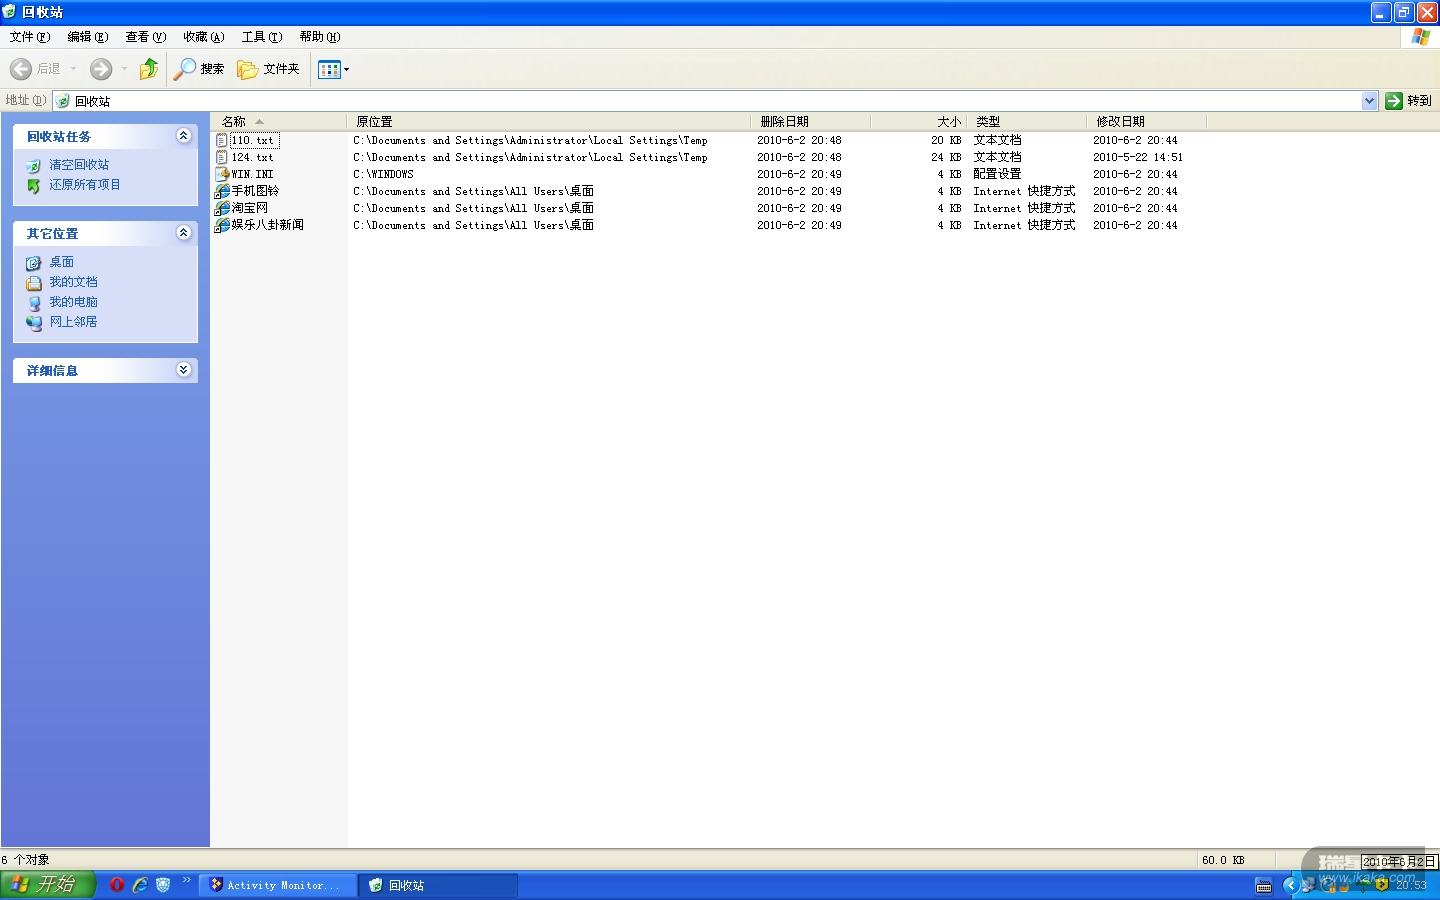The height and width of the screenshot is (900, 1440).
Task: Click the Go (转到) button
Action: click(1408, 101)
